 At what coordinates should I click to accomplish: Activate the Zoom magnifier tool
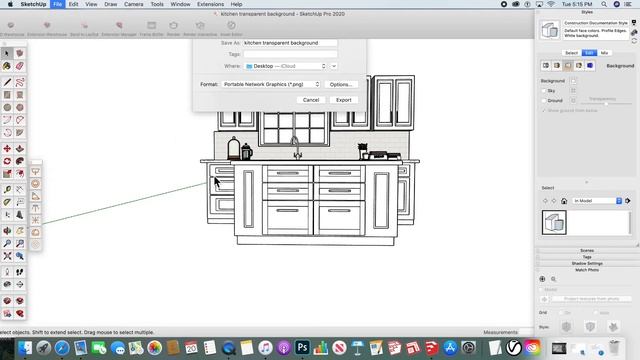(x=7, y=244)
